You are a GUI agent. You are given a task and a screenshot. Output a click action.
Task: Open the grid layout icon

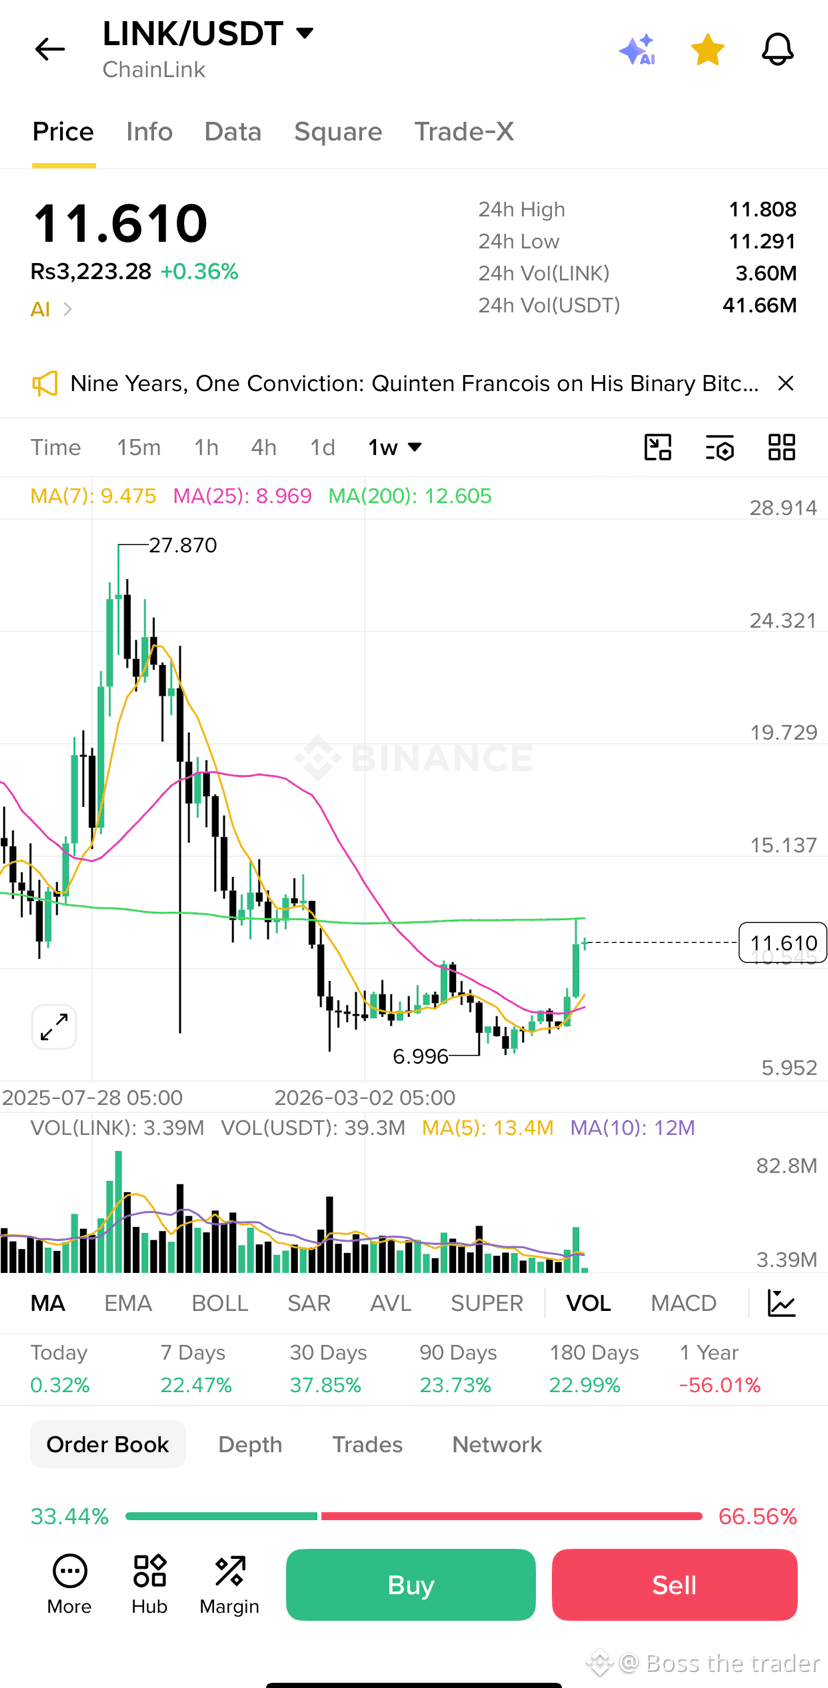(782, 447)
